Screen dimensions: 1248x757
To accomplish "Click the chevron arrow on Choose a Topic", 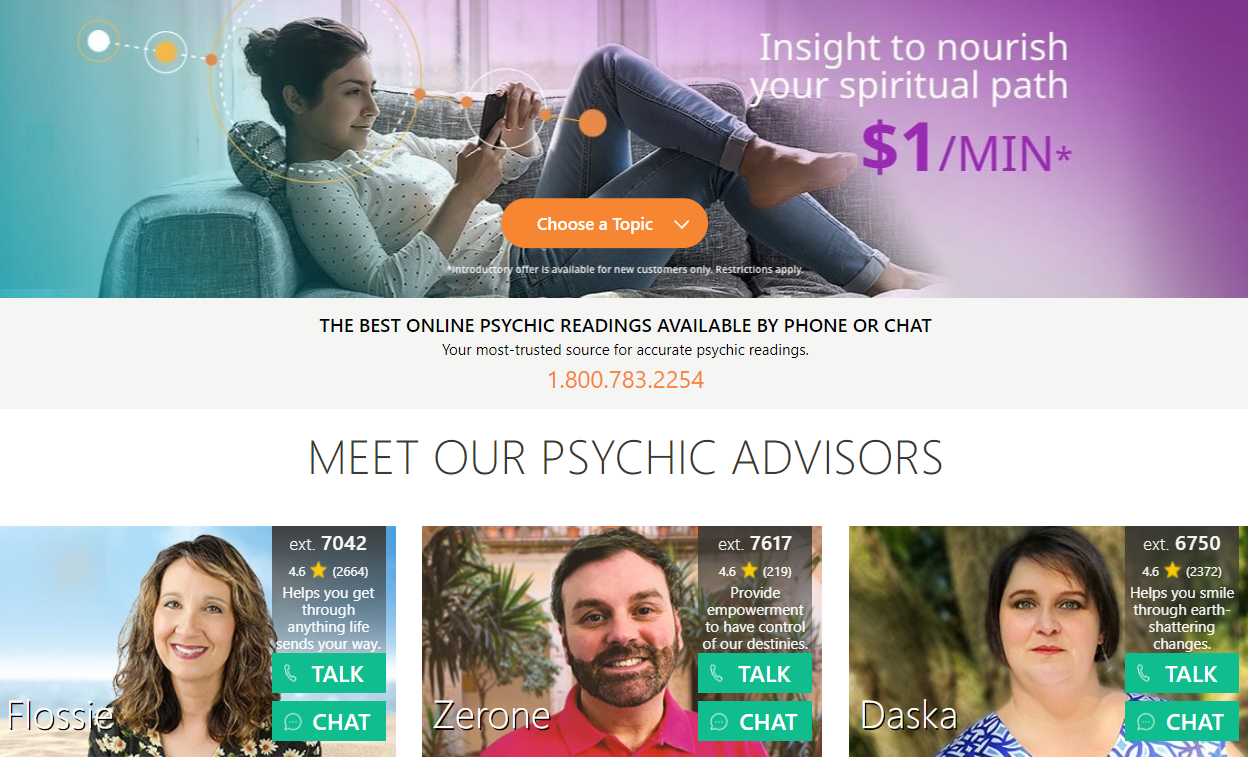I will pyautogui.click(x=682, y=225).
